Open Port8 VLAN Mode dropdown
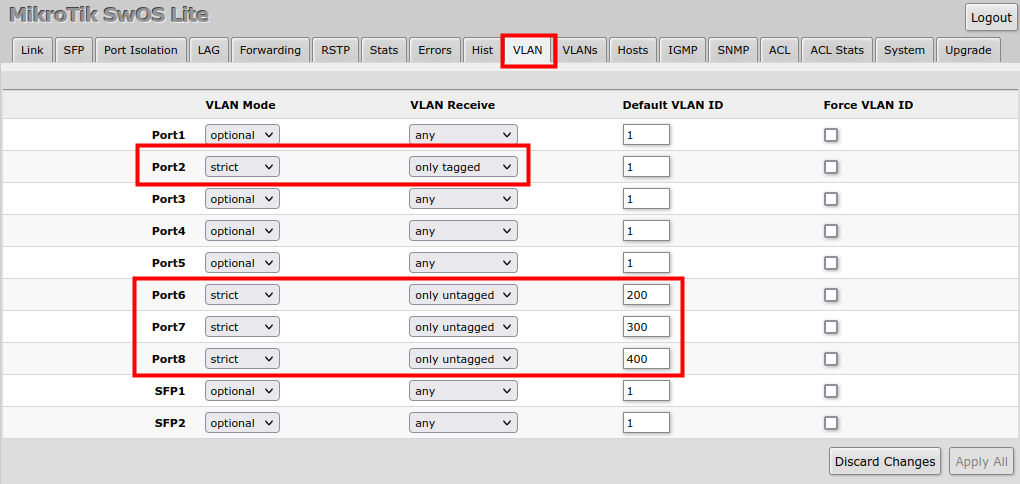The image size is (1020, 484). click(x=242, y=359)
